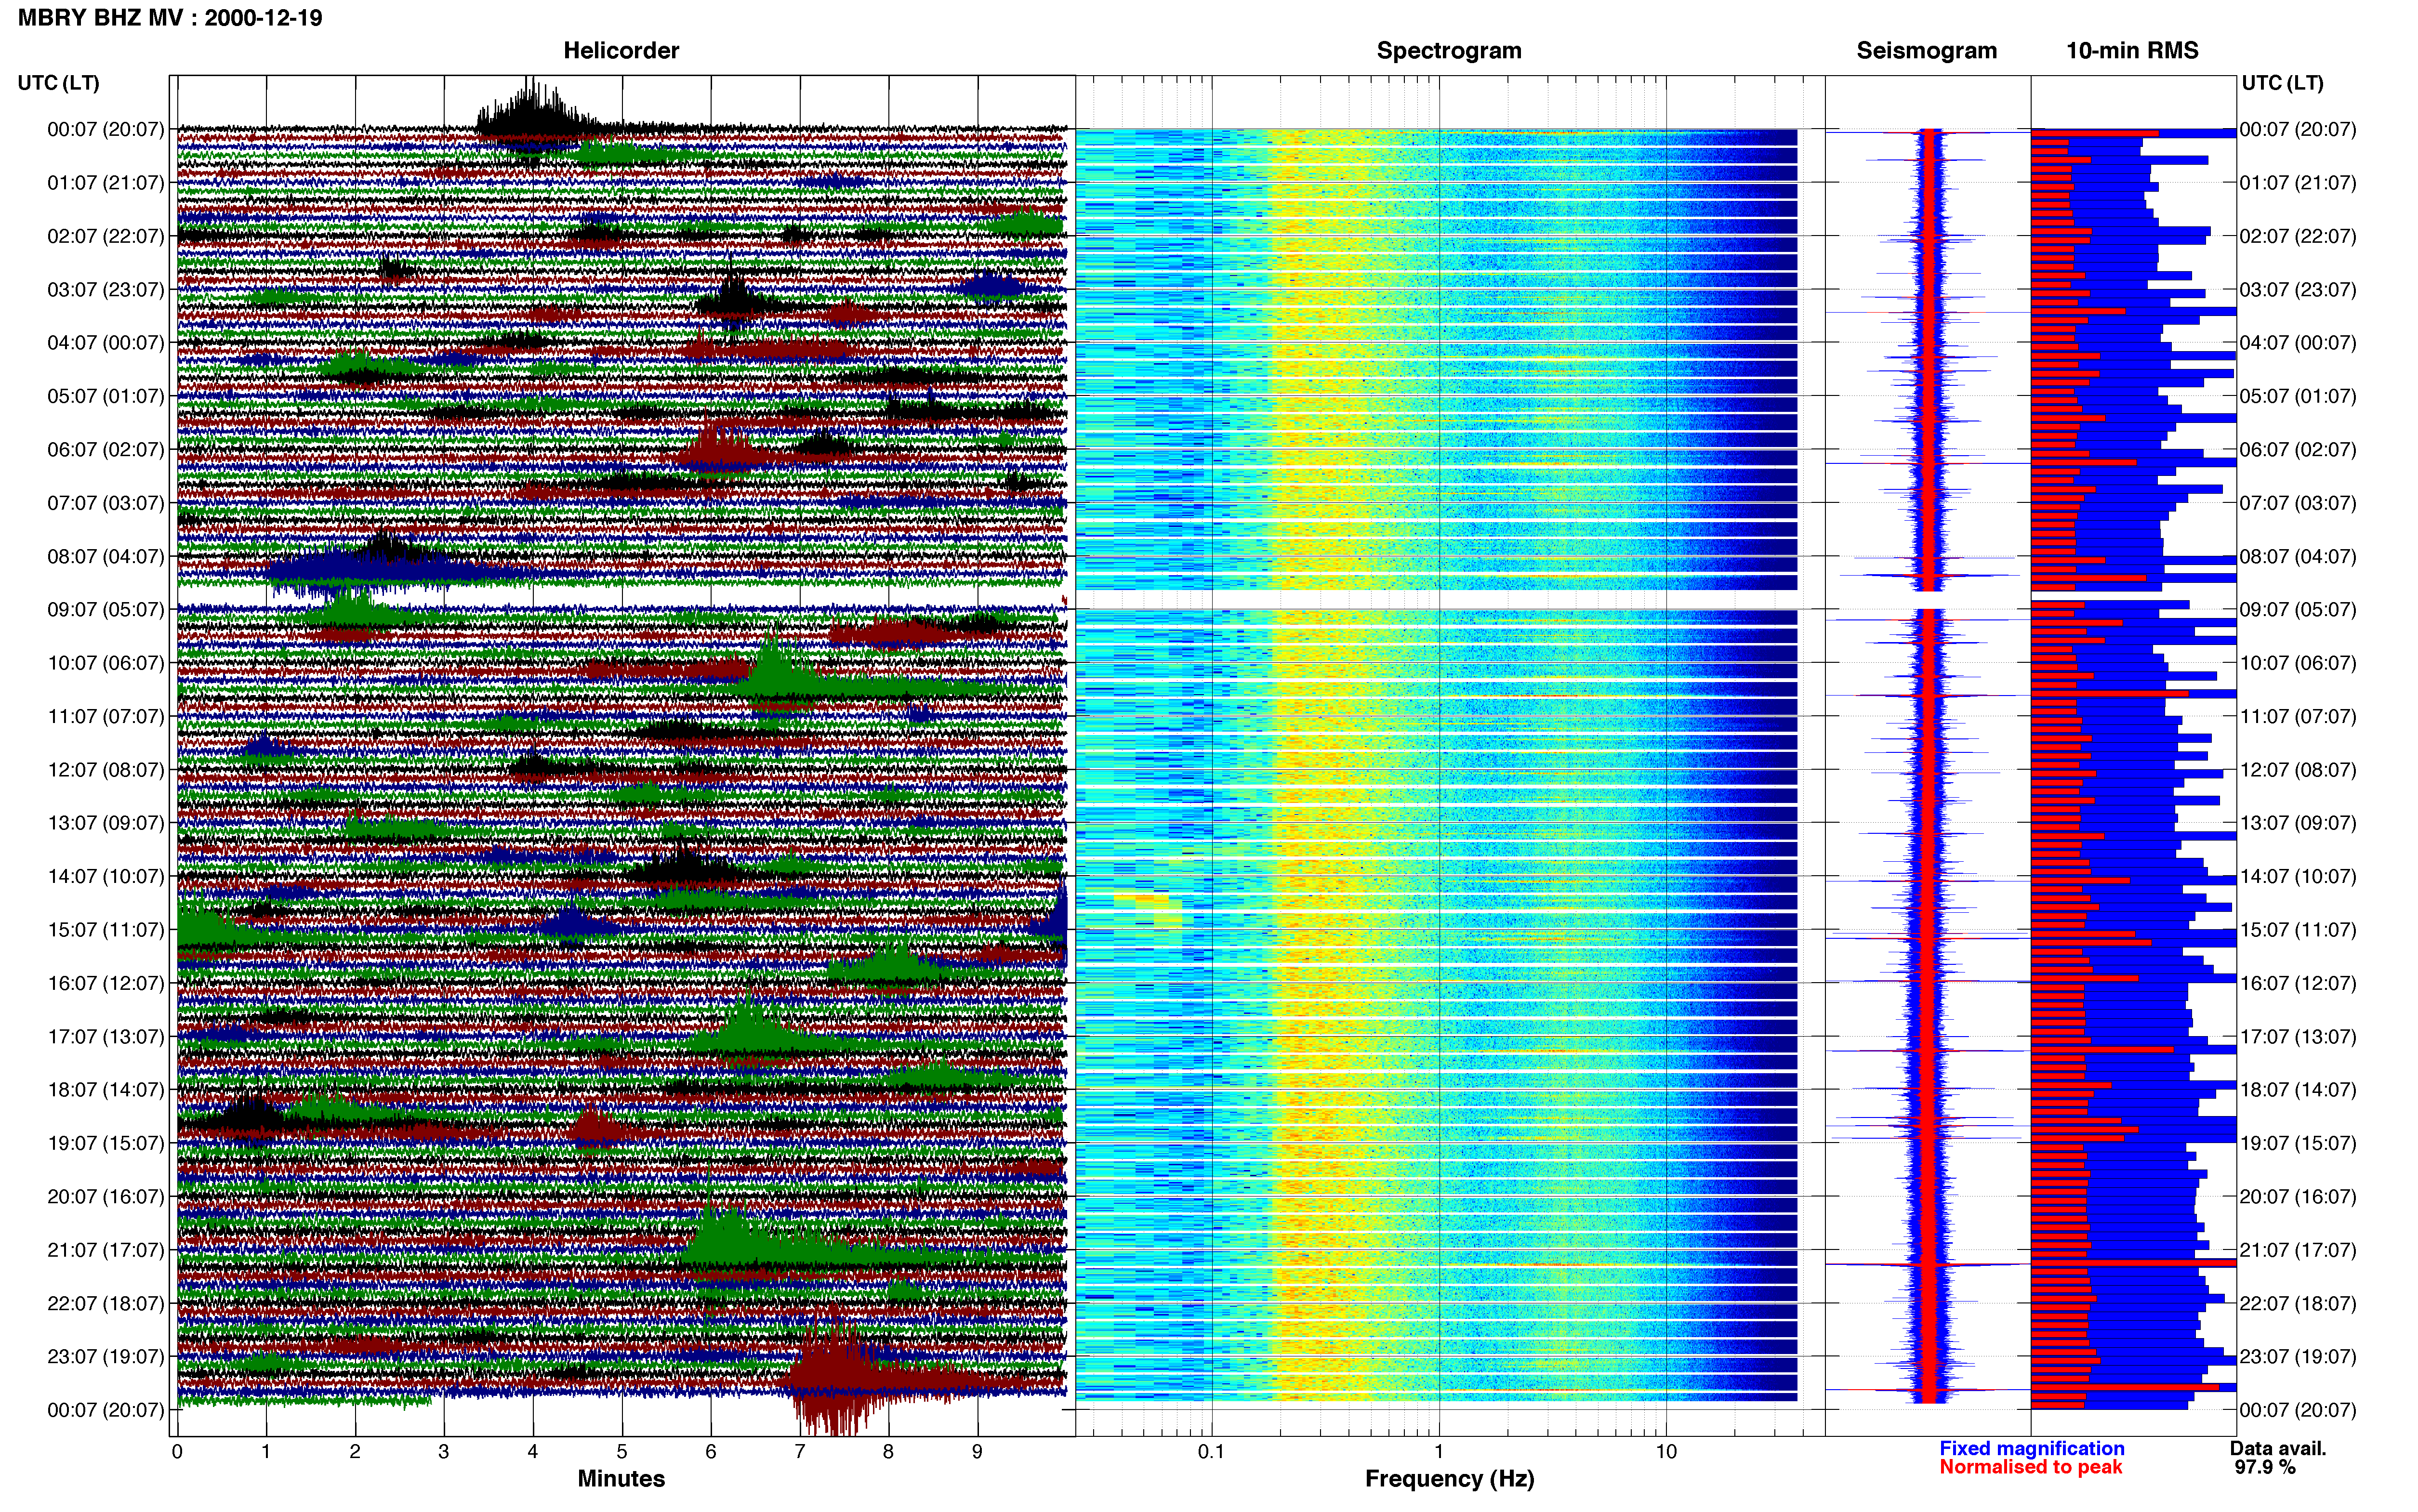2418x1512 pixels.
Task: Click the 'Frequency (Hz)' axis label
Action: coord(1449,1478)
